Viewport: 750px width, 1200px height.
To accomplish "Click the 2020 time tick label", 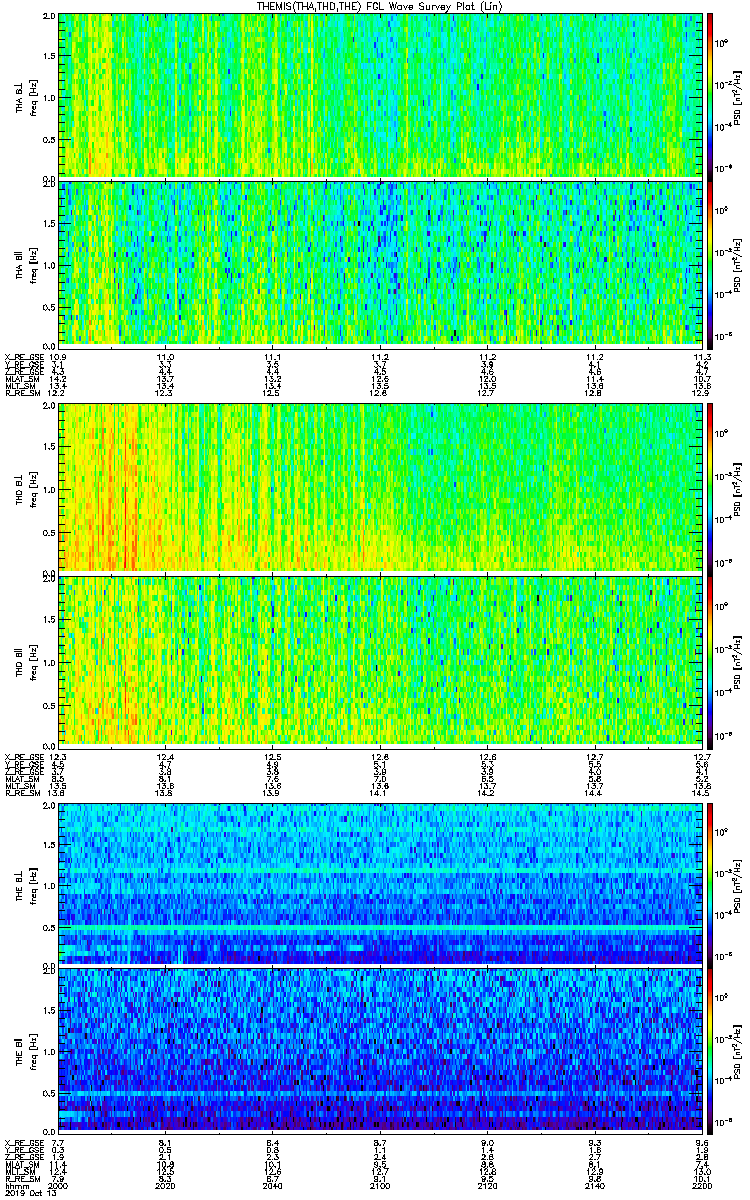I will coord(165,1184).
